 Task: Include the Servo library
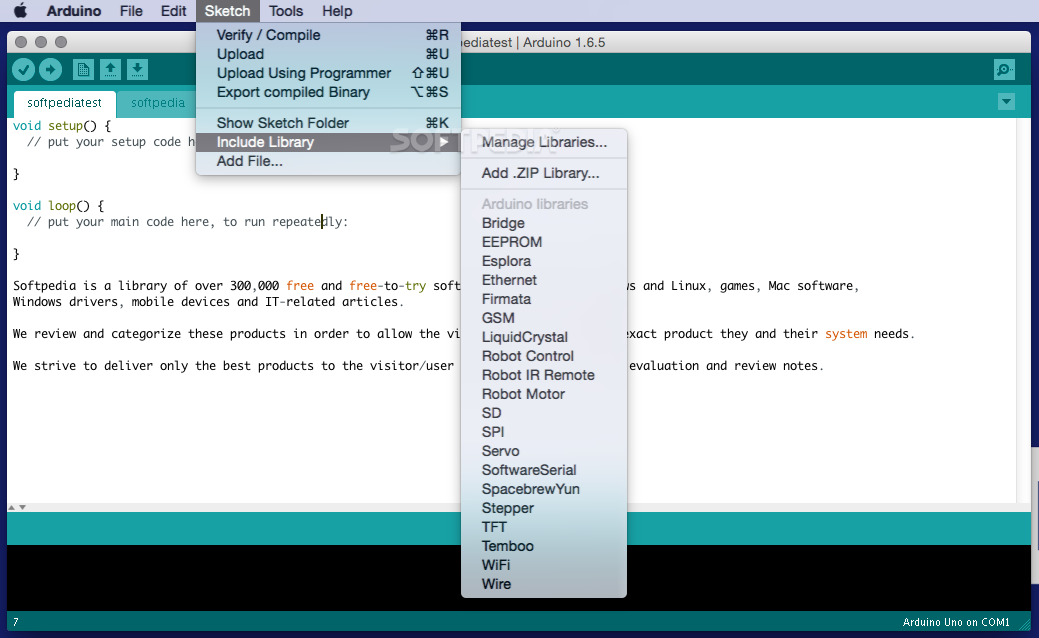coord(543,451)
